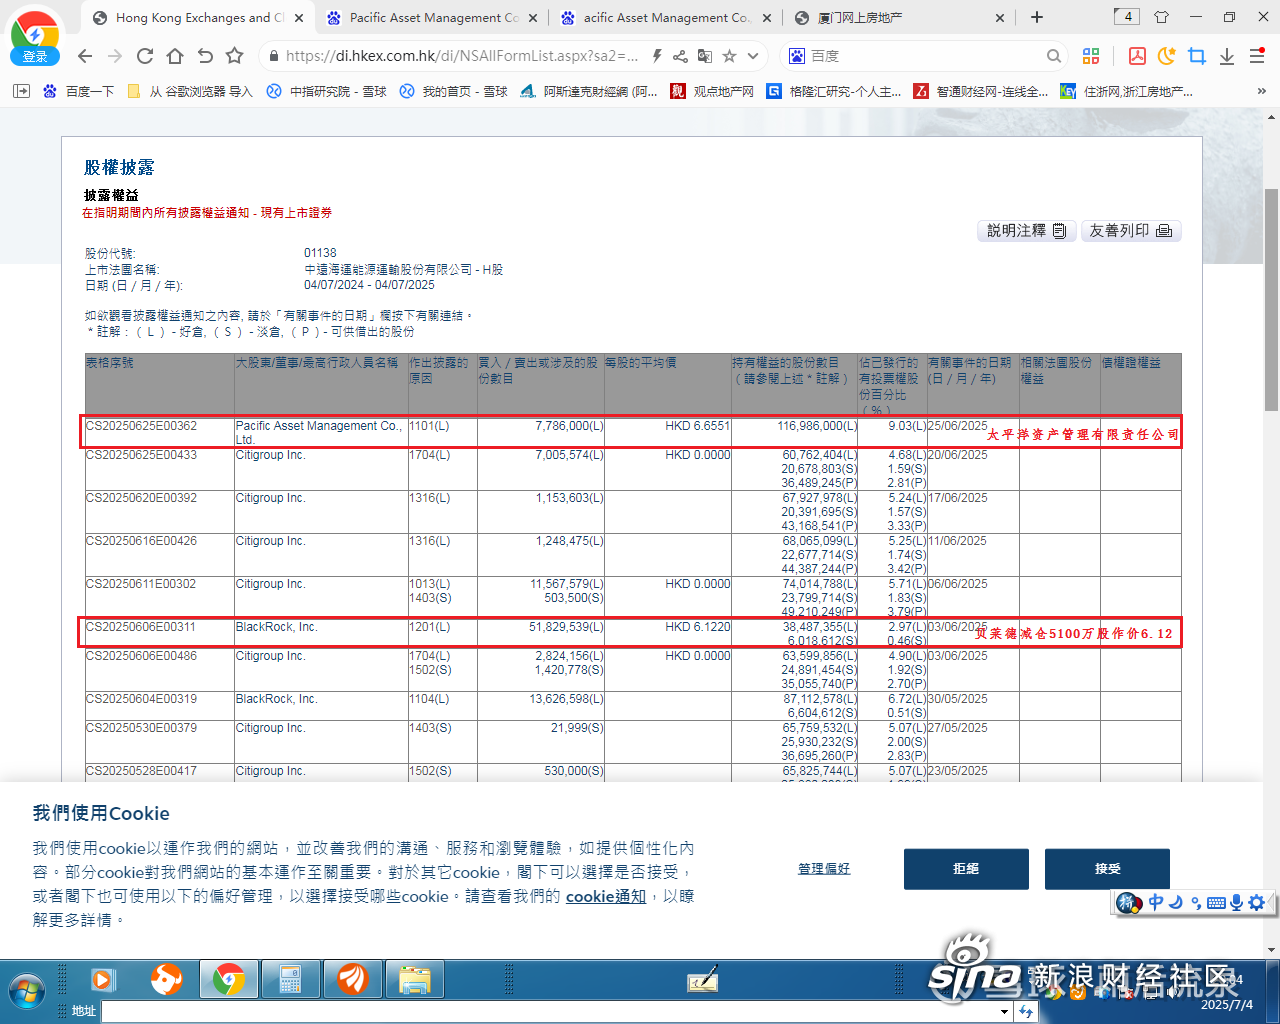Open event date 25/06/2025 link
Image resolution: width=1280 pixels, height=1024 pixels.
click(x=957, y=426)
